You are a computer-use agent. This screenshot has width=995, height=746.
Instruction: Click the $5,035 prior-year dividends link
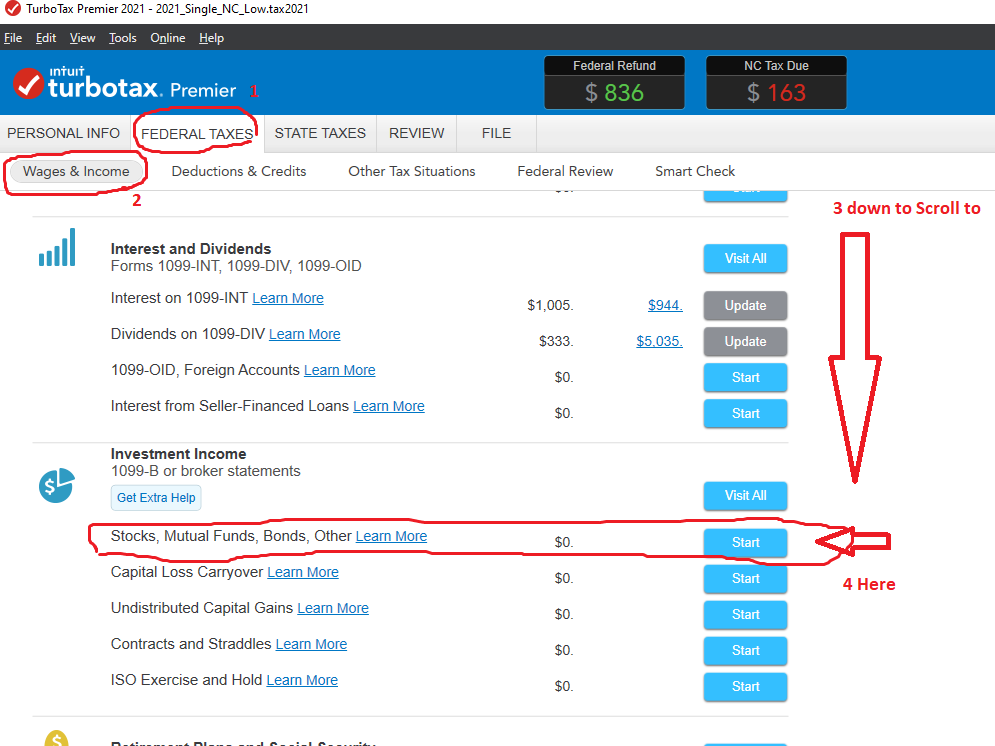click(659, 341)
